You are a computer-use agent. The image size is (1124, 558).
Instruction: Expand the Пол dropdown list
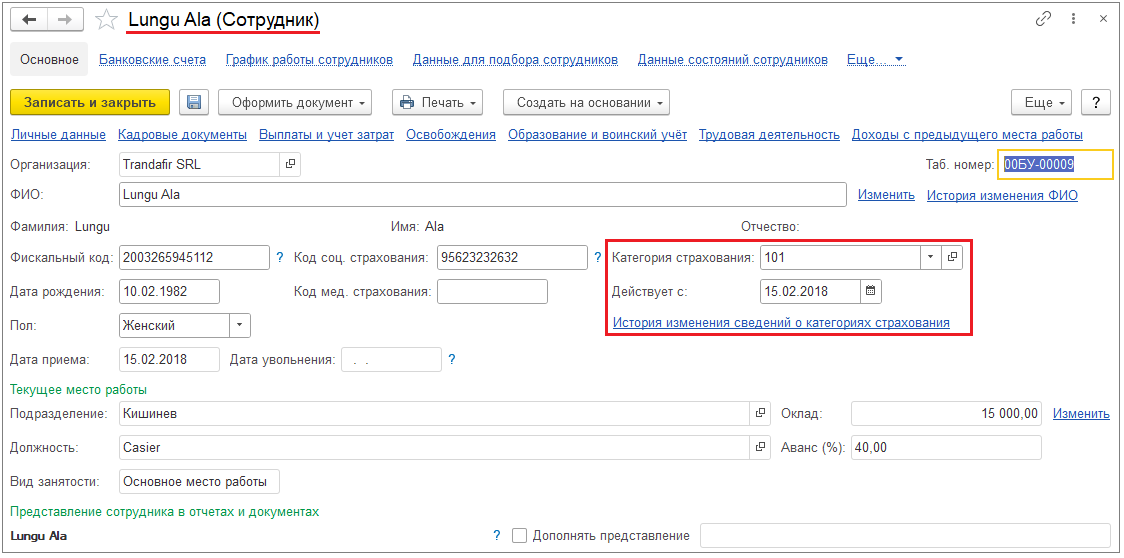point(239,325)
